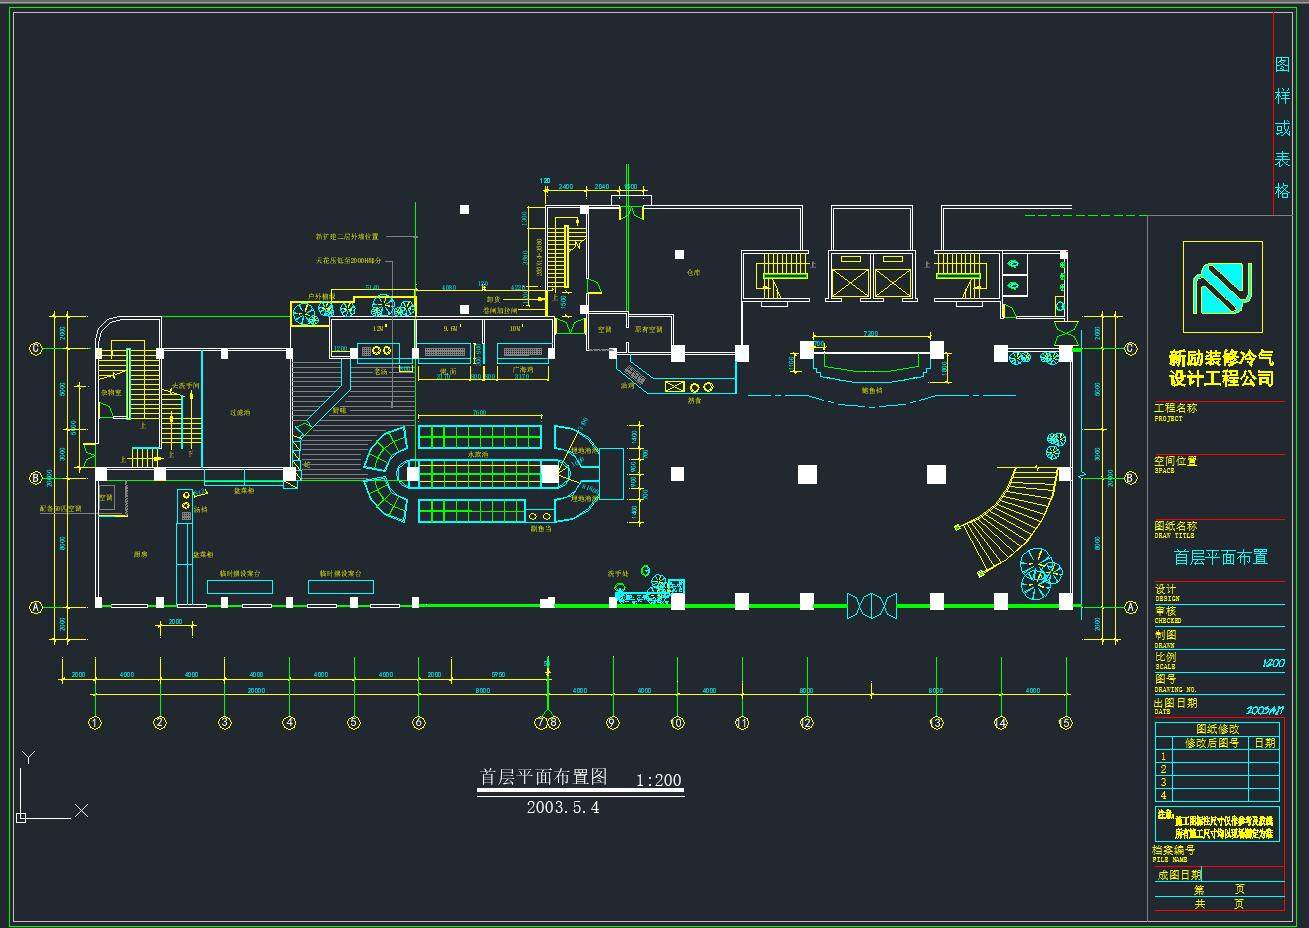Select the cyan 首层平面布置 title block text

click(x=1220, y=558)
